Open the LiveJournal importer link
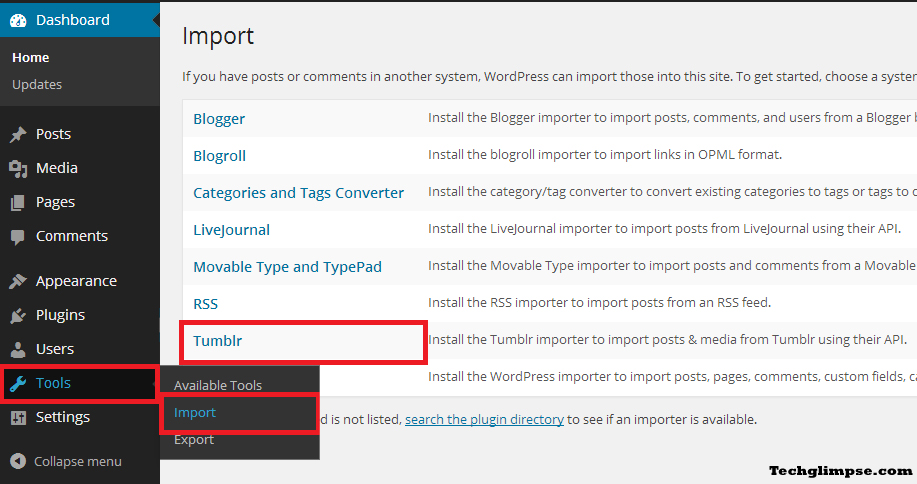The width and height of the screenshot is (917, 484). coord(232,230)
